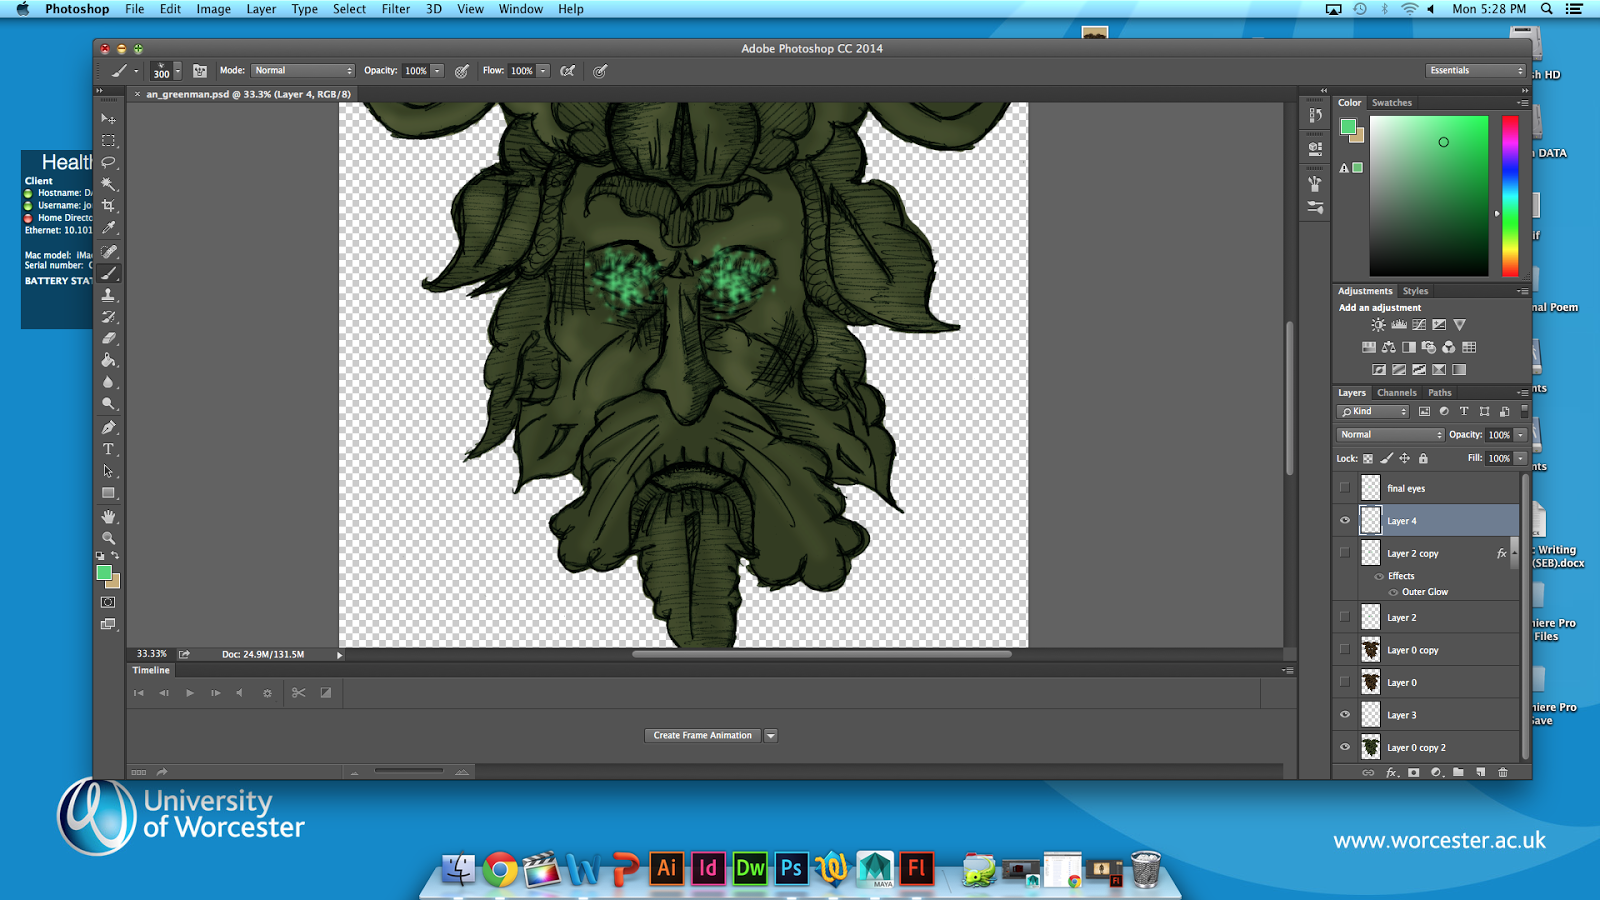The width and height of the screenshot is (1600, 900).
Task: Open the Essentials workspace dropdown
Action: click(1476, 71)
